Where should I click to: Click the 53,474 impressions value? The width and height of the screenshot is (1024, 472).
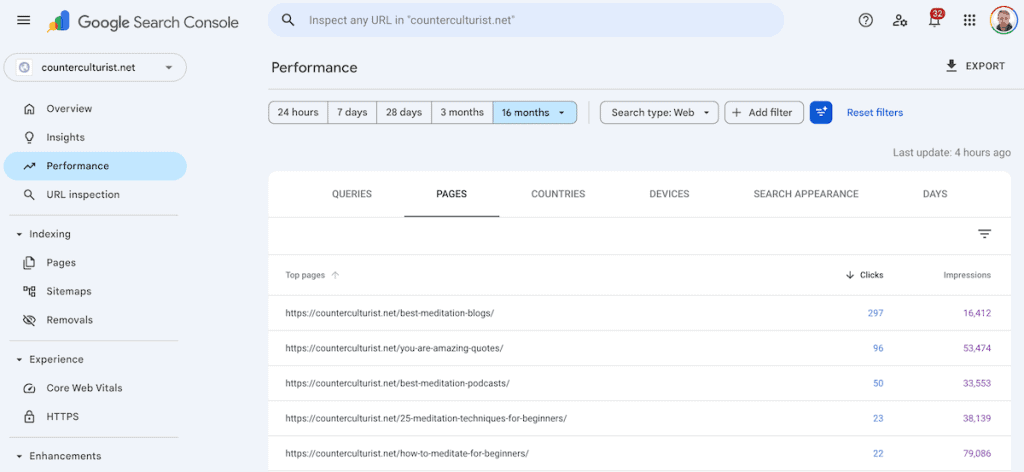coord(977,348)
